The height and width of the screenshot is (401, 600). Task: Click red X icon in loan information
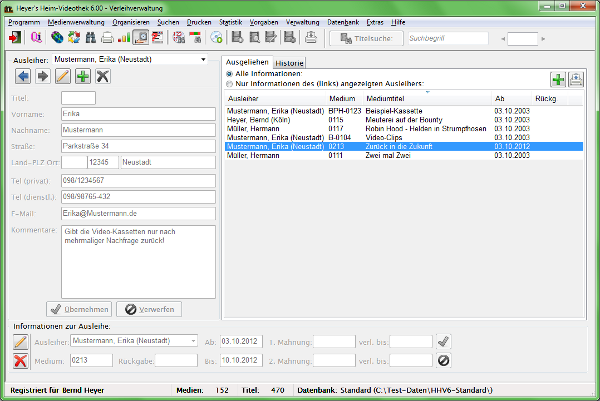tap(20, 360)
